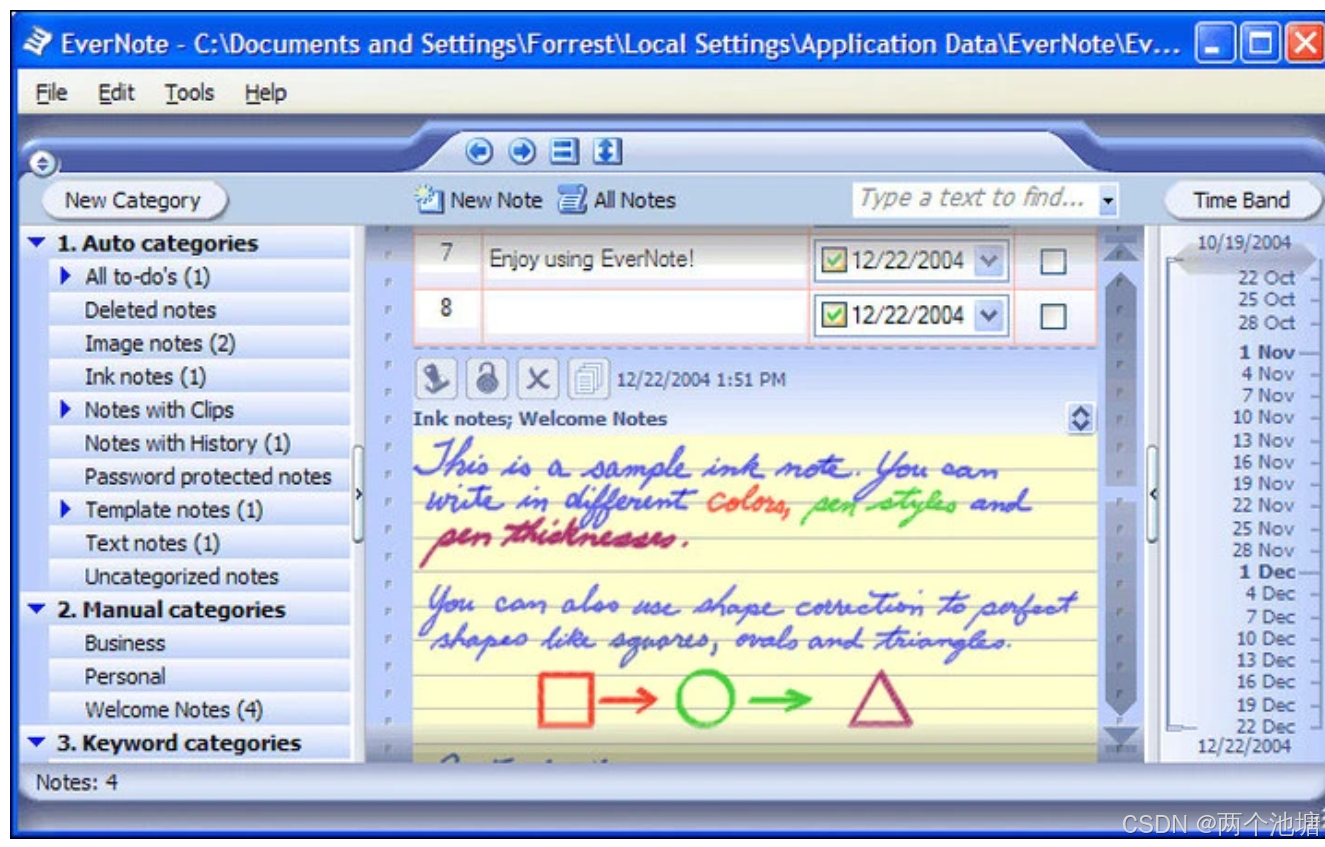The image size is (1325, 847).
Task: Open the Tools menu
Action: coord(189,93)
